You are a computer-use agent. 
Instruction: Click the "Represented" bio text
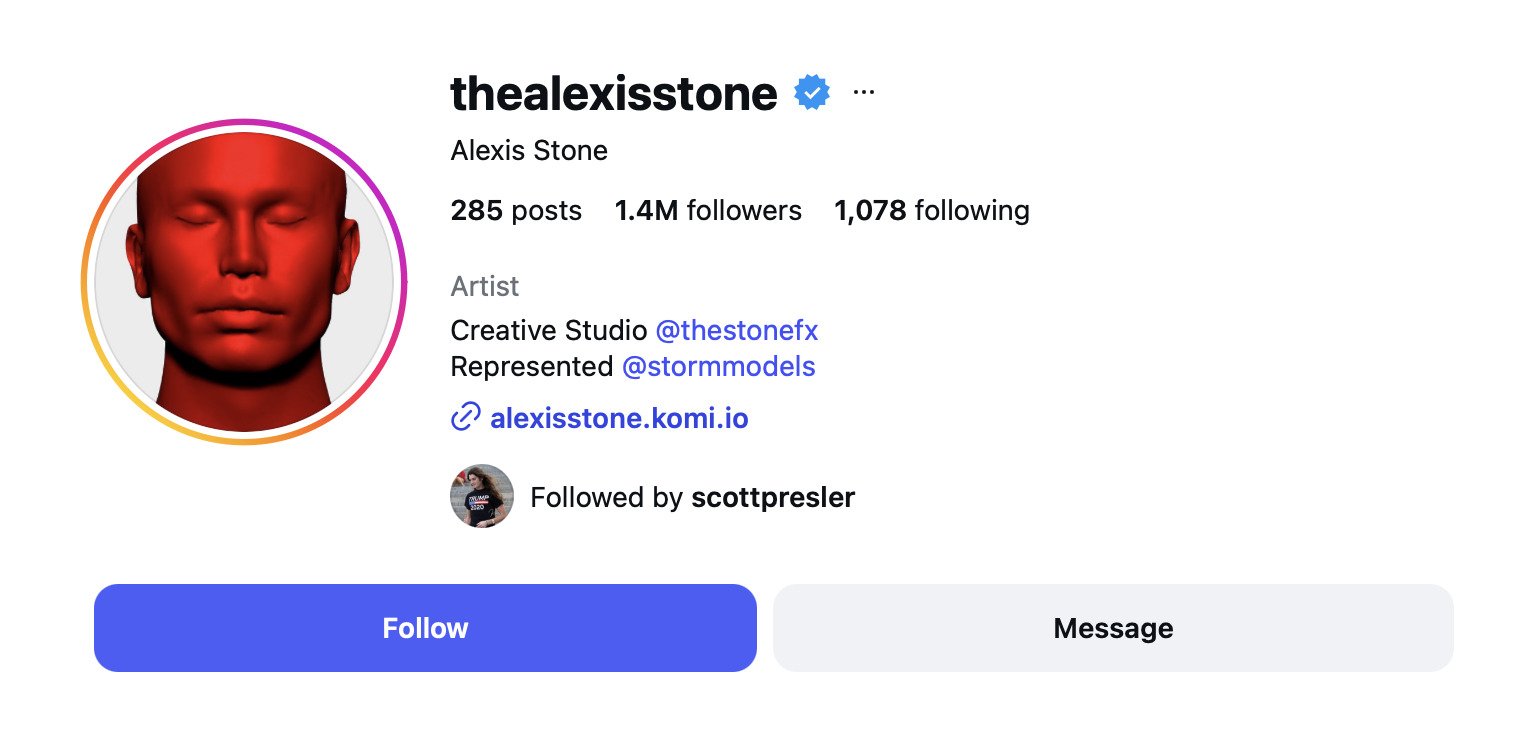click(532, 367)
